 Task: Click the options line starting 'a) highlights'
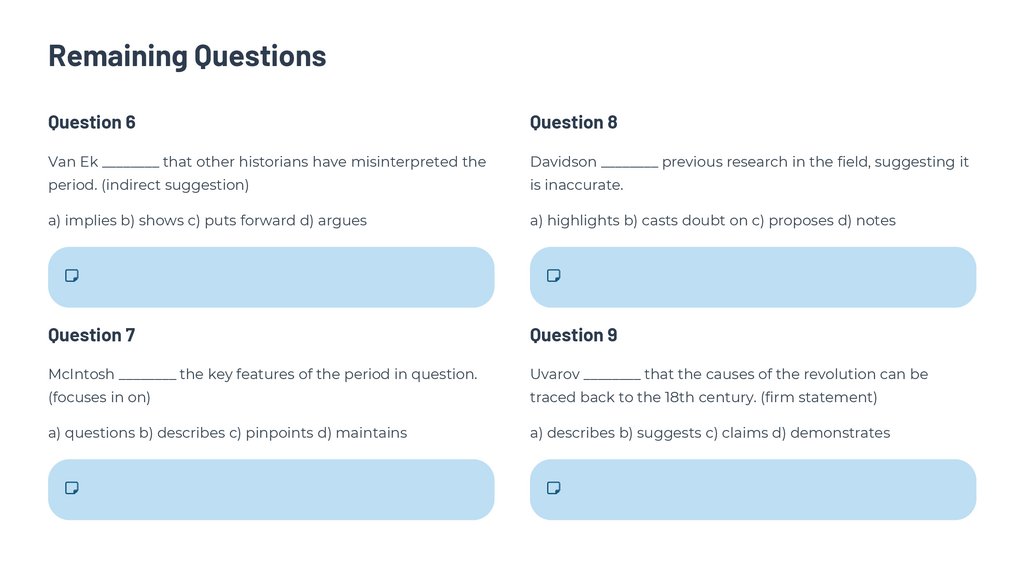click(x=712, y=220)
